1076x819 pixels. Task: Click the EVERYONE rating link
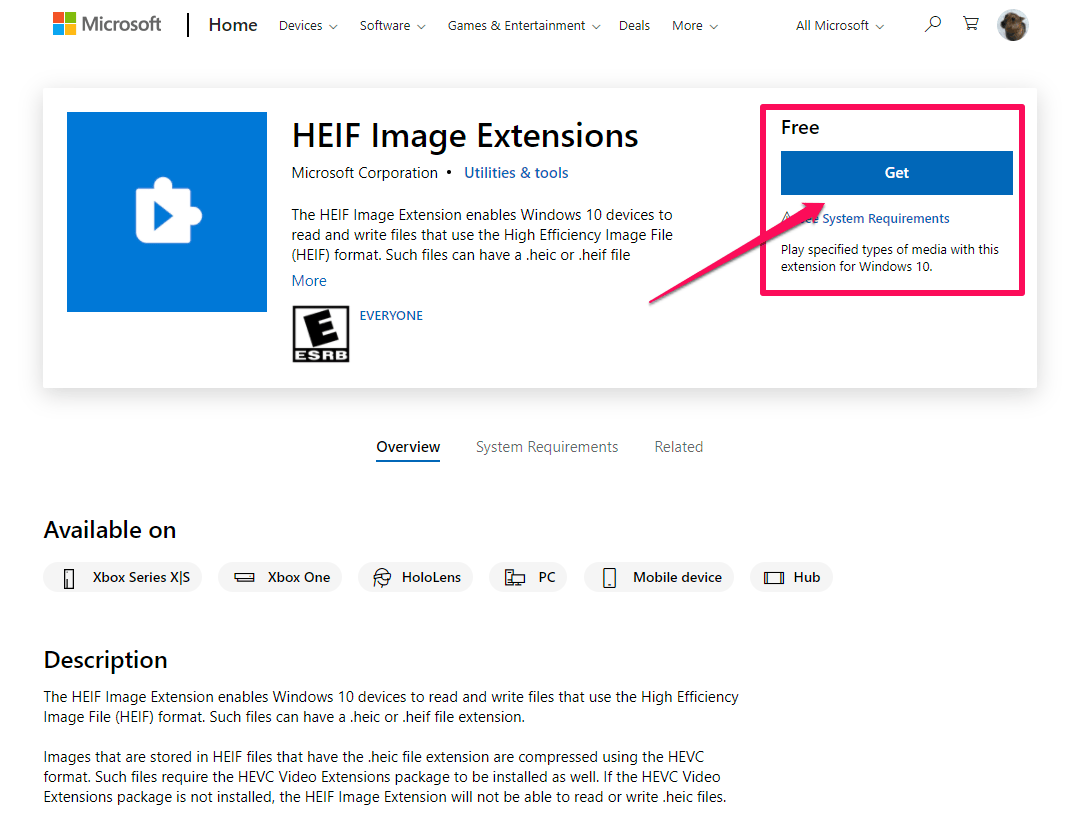(391, 316)
